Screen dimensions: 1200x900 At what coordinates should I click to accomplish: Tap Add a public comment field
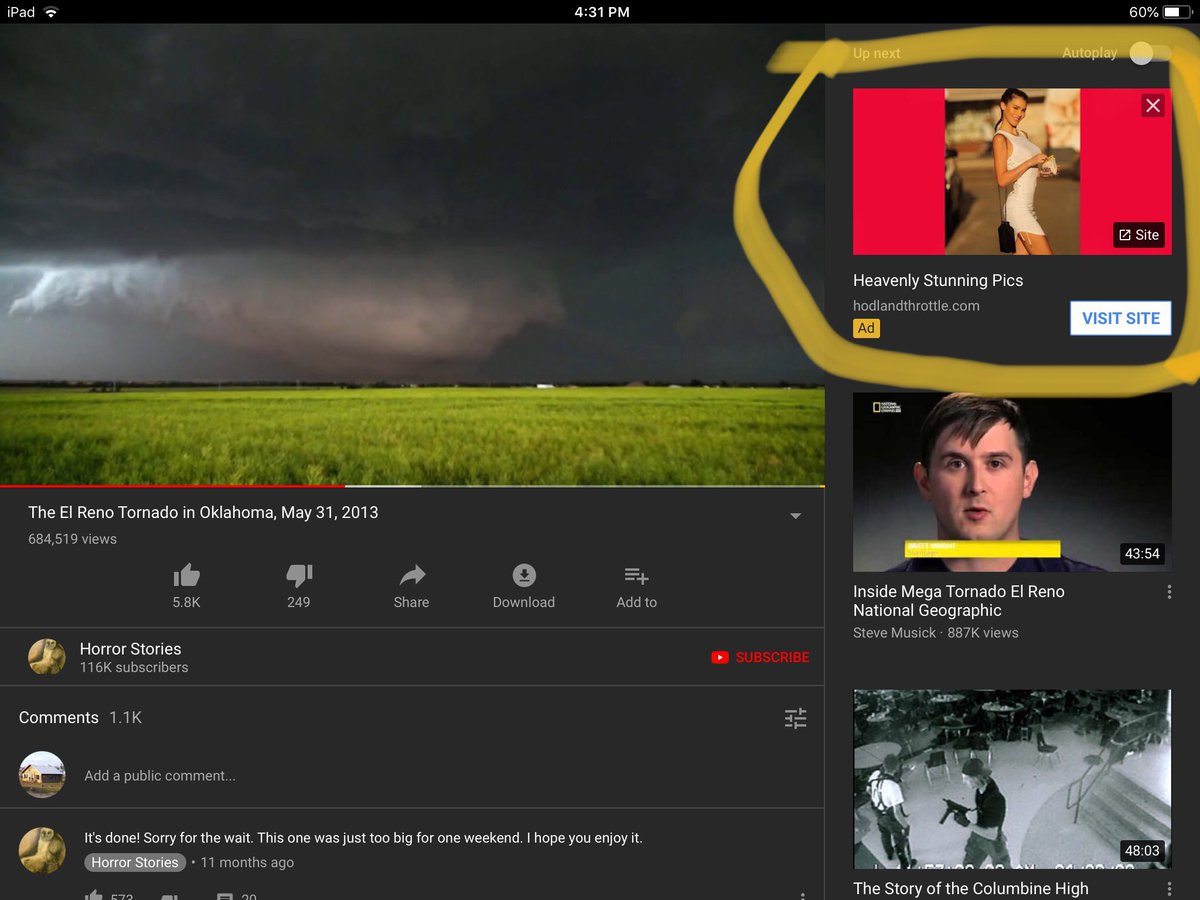(160, 775)
